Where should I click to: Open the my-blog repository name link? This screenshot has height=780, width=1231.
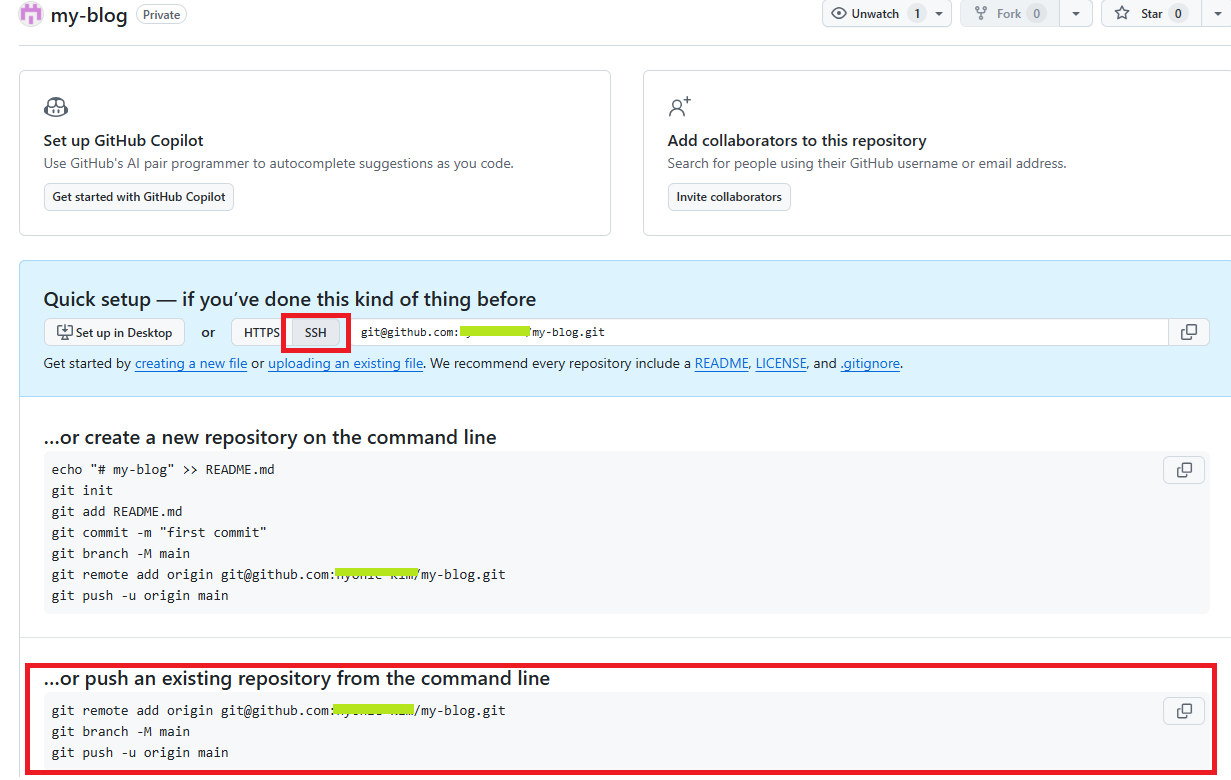[x=89, y=15]
